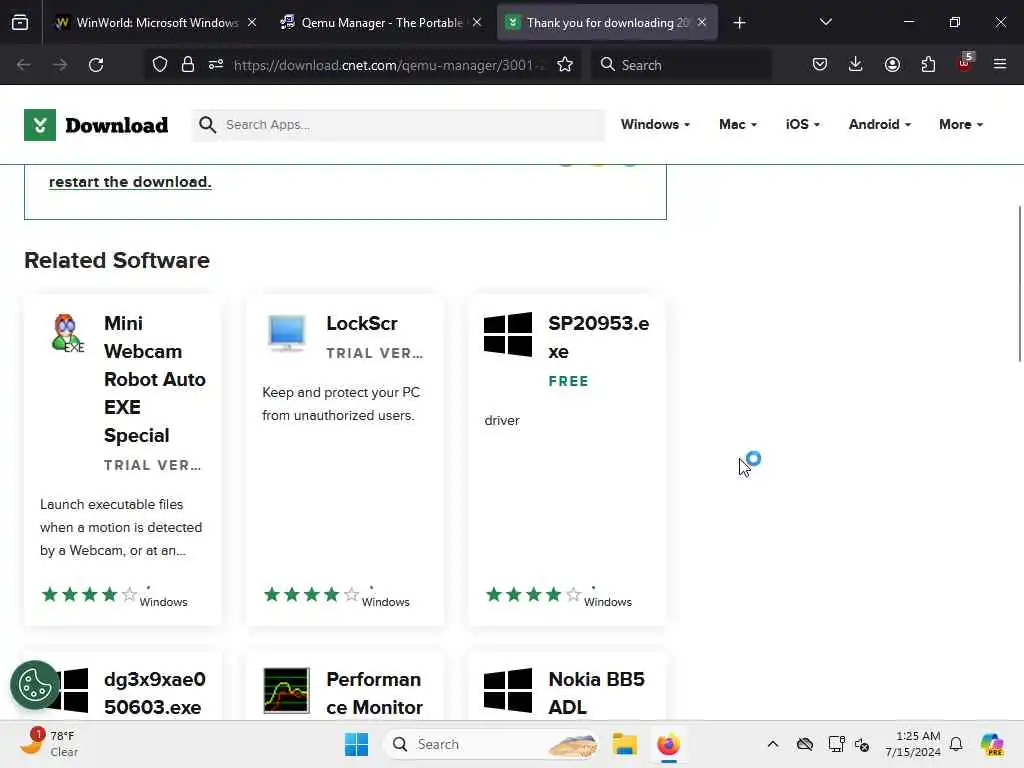Open cookie preferences icon

(x=35, y=686)
